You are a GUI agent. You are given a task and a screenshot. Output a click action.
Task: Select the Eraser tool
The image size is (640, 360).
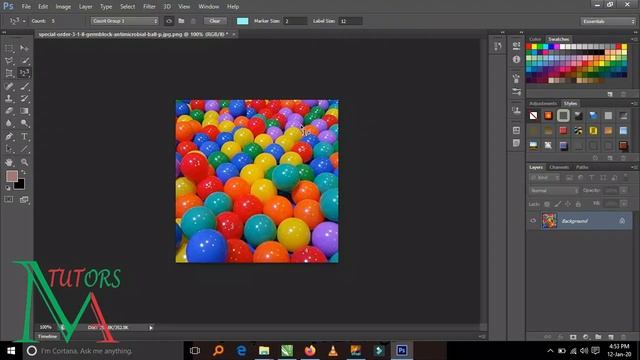tap(9, 111)
